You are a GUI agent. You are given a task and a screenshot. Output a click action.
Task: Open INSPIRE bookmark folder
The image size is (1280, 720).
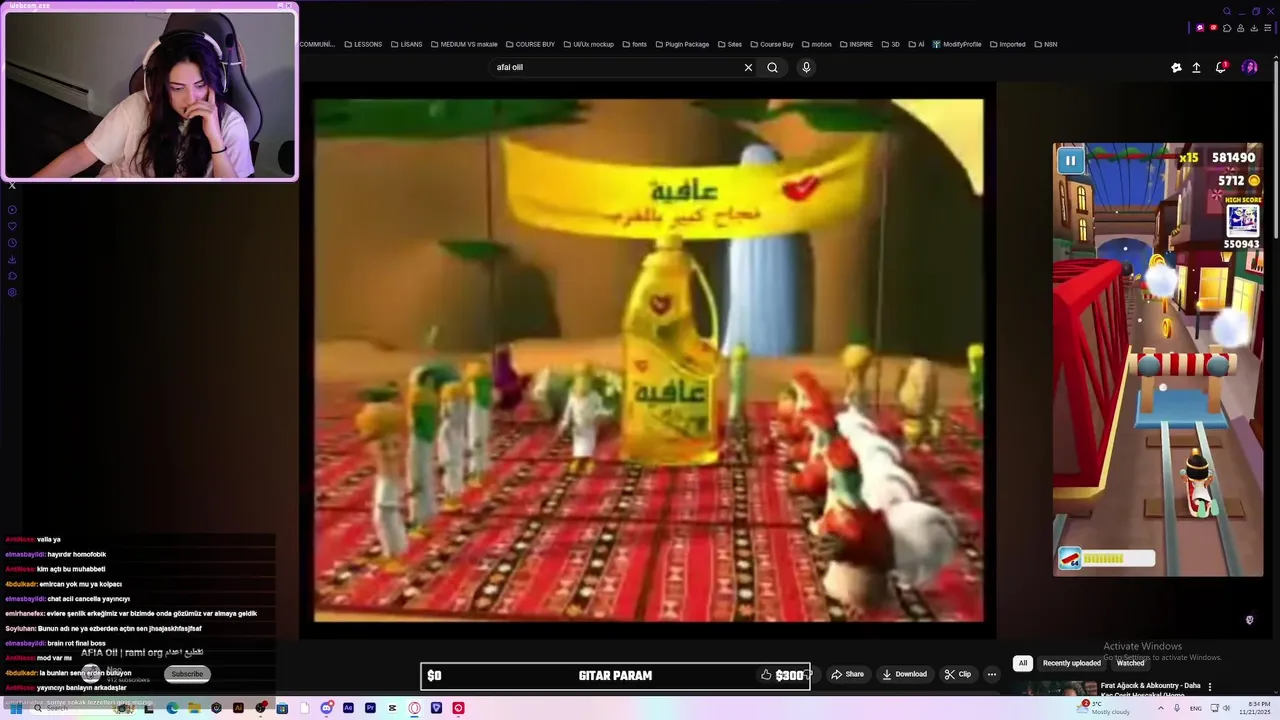coord(856,44)
